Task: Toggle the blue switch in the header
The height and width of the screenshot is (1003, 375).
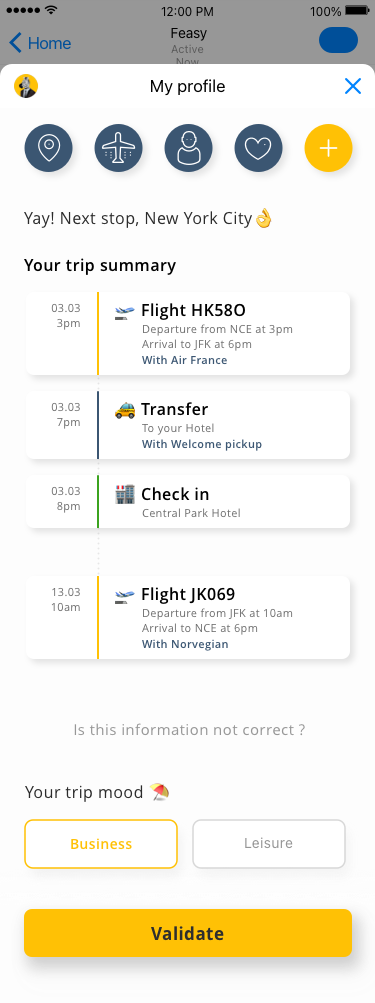Action: (x=339, y=40)
